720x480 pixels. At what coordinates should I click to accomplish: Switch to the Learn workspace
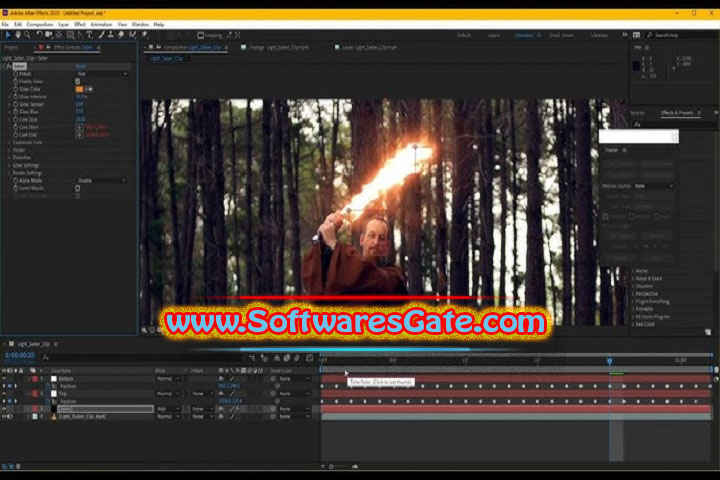494,35
